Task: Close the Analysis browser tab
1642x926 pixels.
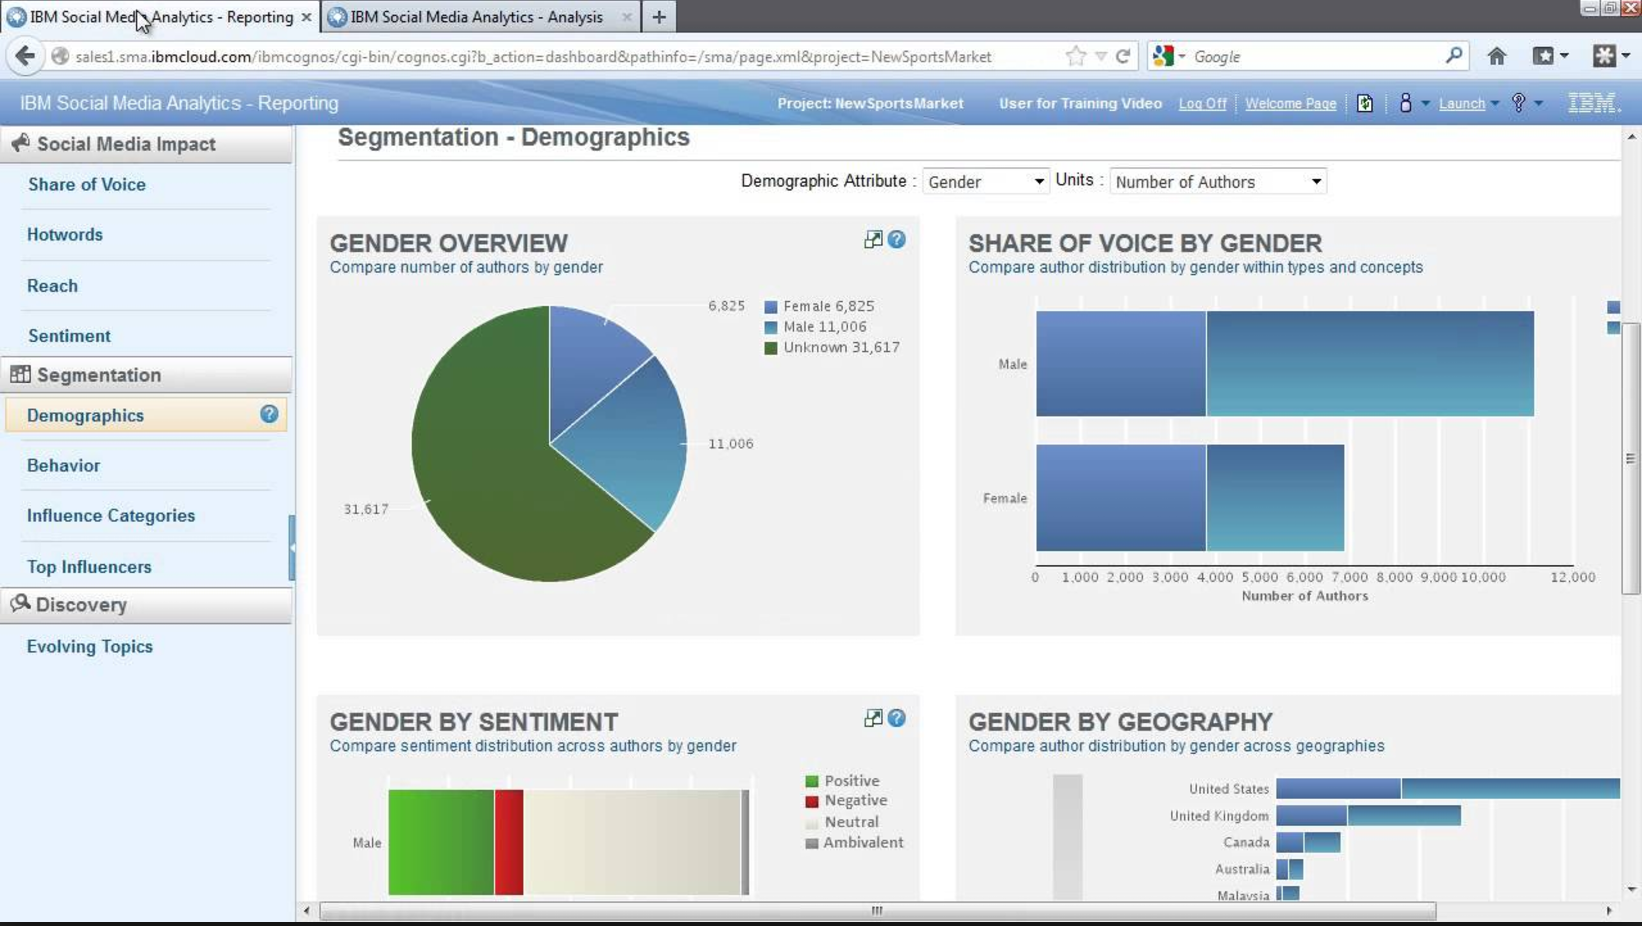Action: (627, 17)
